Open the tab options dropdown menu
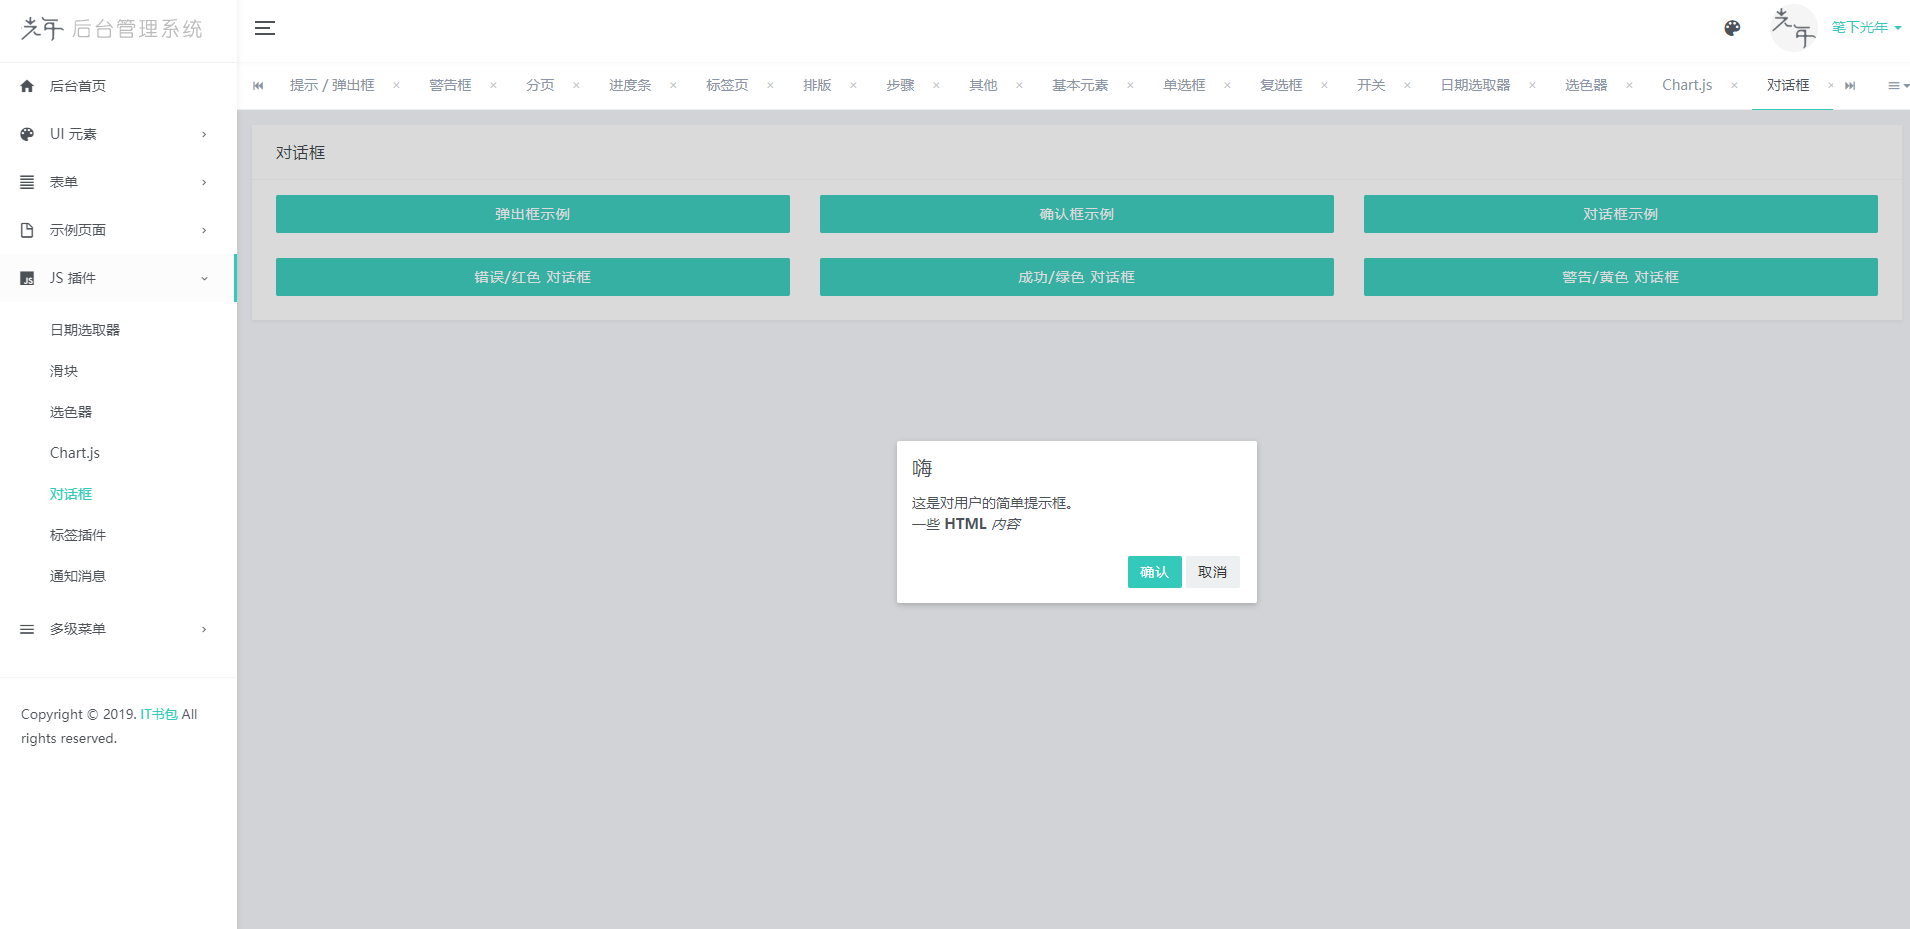This screenshot has width=1910, height=929. point(1898,86)
